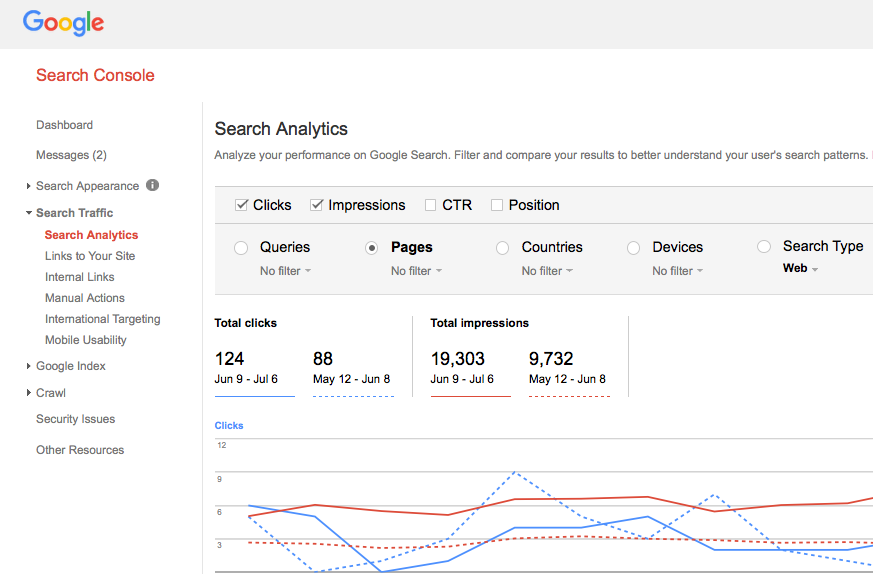
Task: Click comparison impressions value 9,732
Action: (551, 359)
